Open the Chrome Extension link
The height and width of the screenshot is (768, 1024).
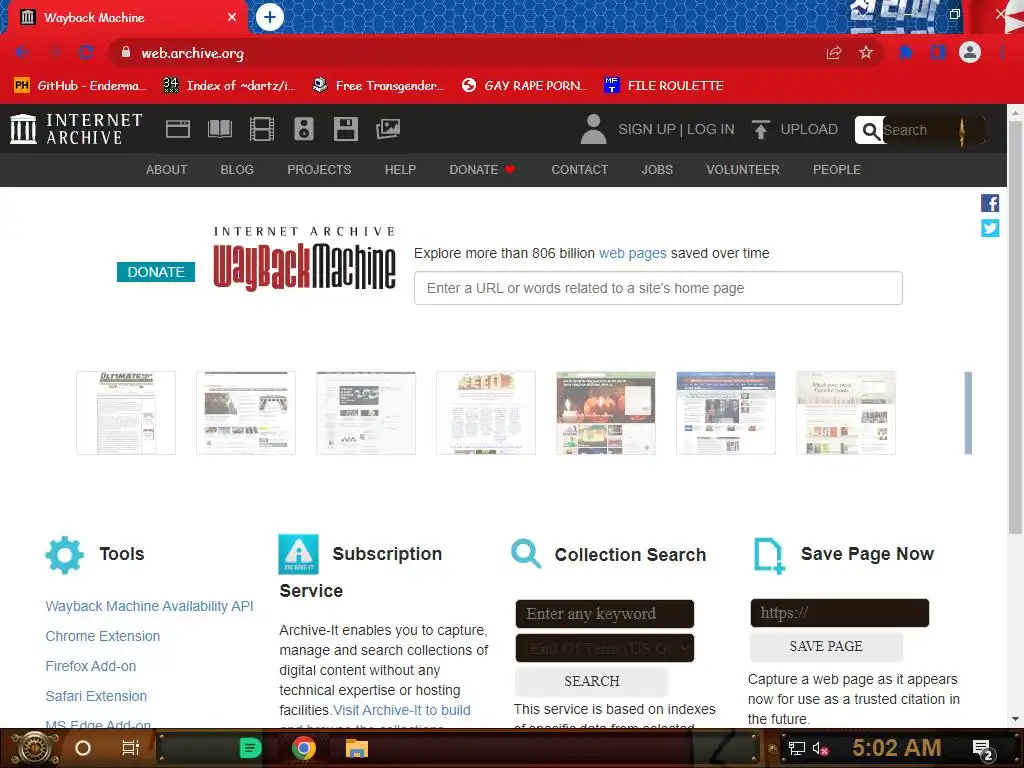(x=103, y=636)
